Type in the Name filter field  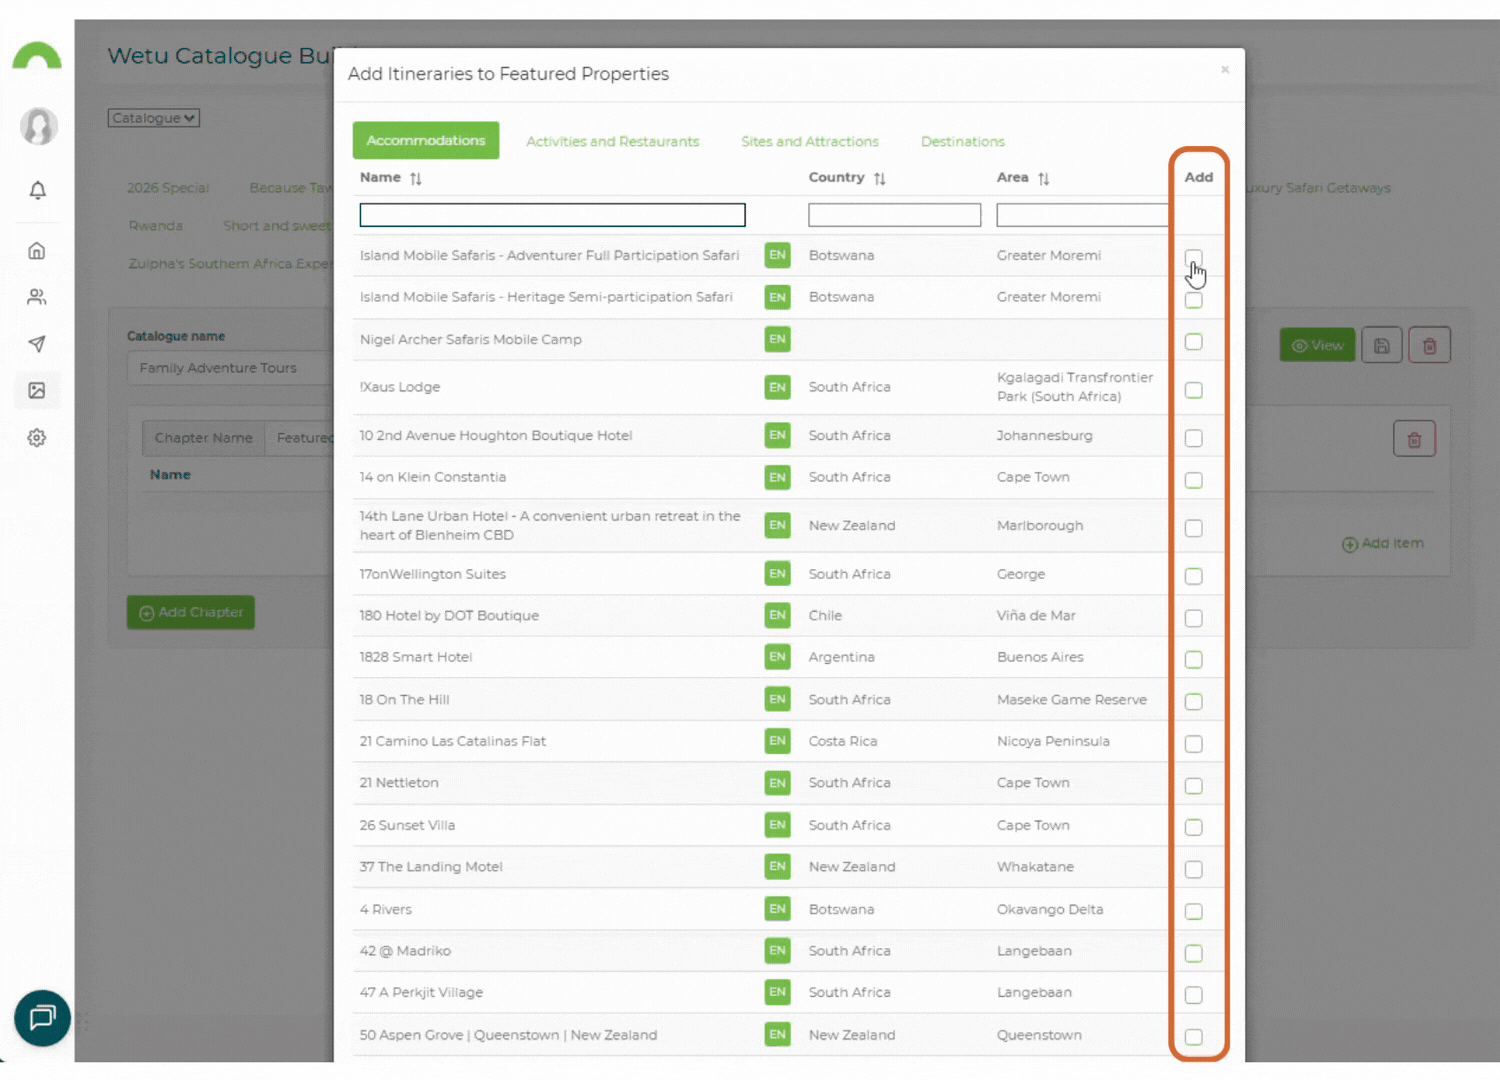(x=551, y=214)
